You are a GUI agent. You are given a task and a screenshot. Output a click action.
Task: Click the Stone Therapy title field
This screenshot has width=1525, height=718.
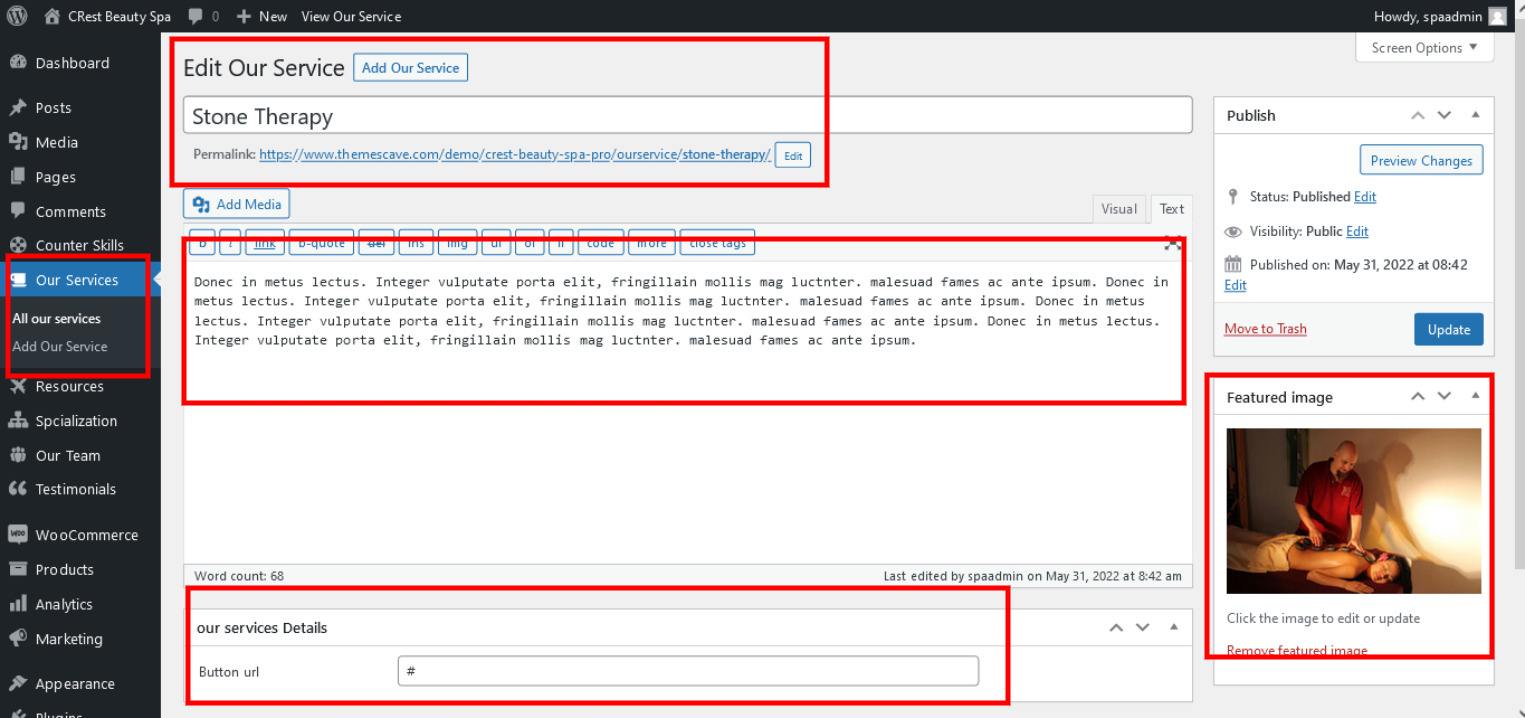point(688,116)
